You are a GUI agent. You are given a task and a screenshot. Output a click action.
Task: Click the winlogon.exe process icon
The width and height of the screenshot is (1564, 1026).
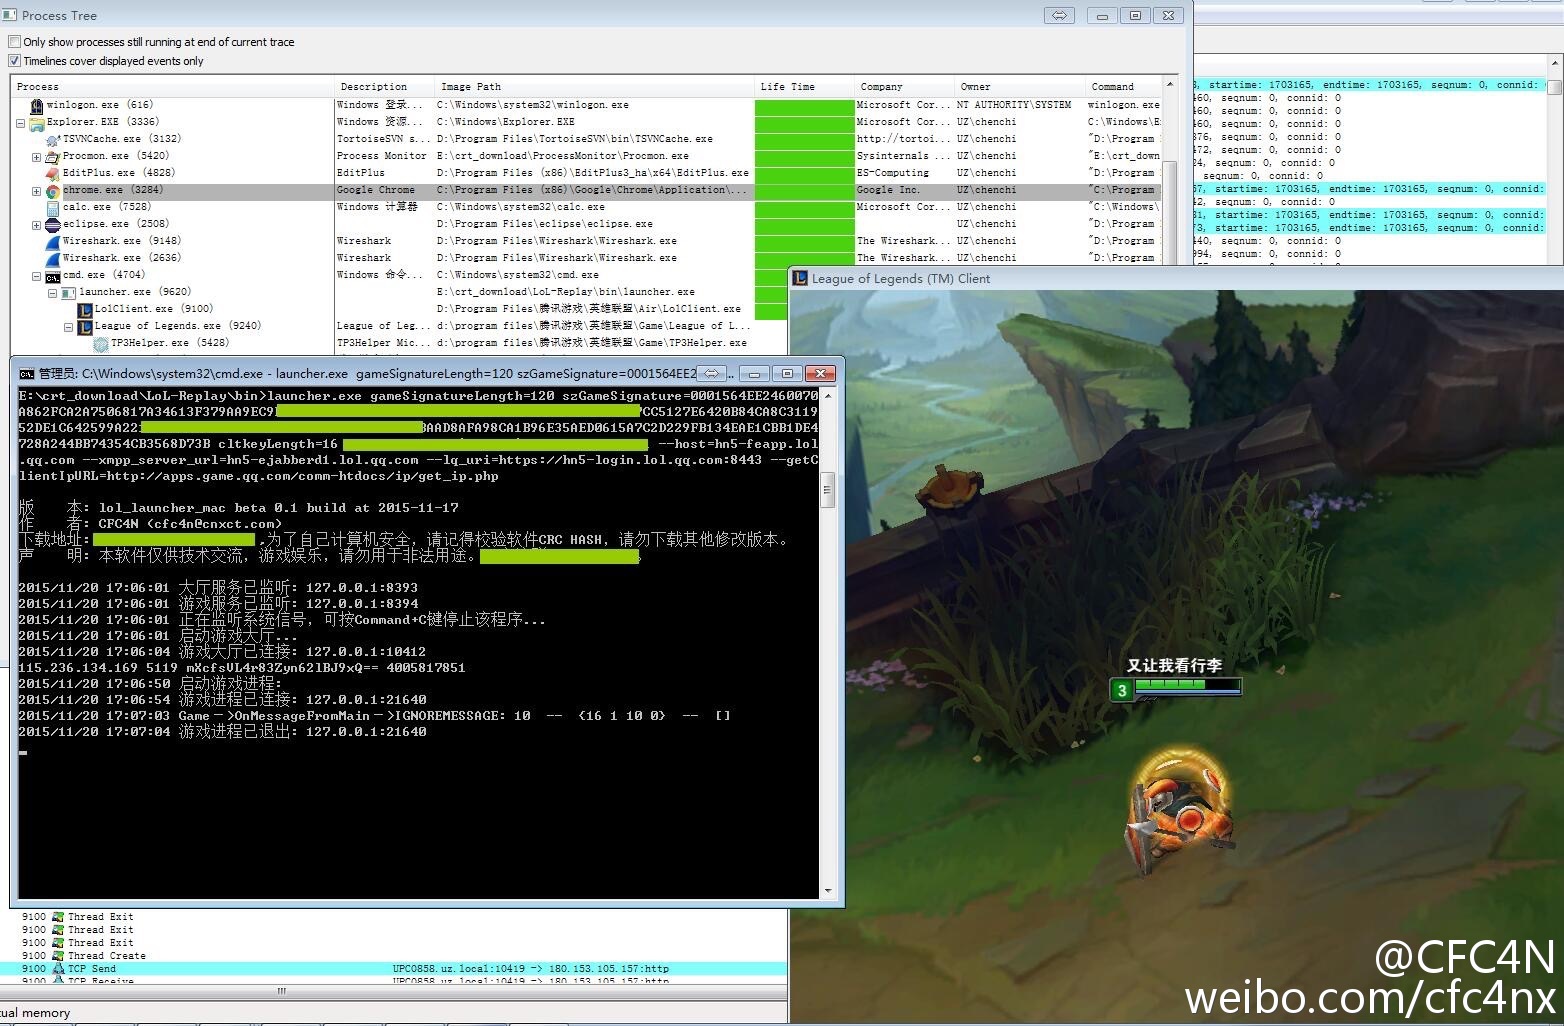pyautogui.click(x=37, y=105)
